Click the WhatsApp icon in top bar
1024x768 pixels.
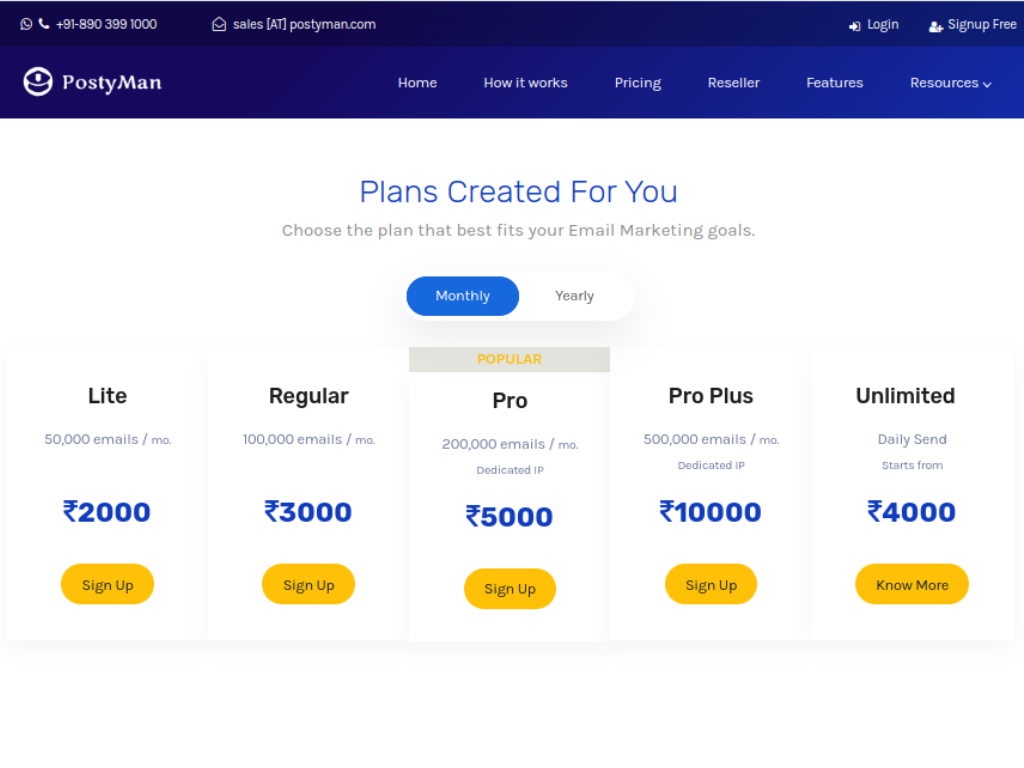pyautogui.click(x=26, y=24)
